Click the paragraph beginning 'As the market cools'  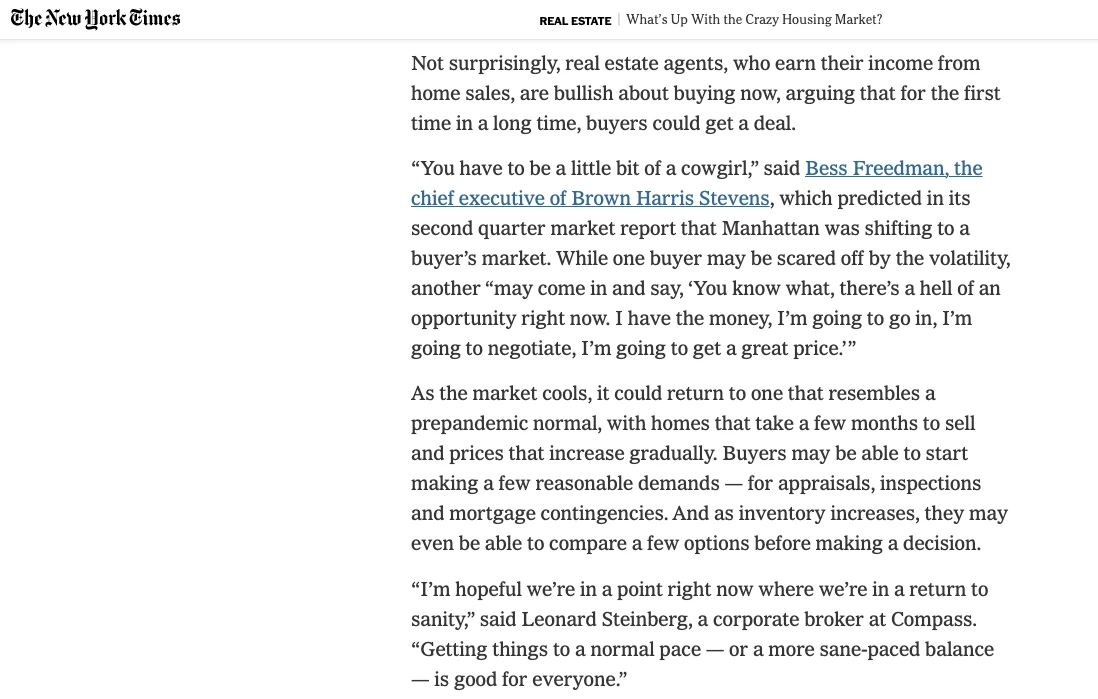pos(709,468)
